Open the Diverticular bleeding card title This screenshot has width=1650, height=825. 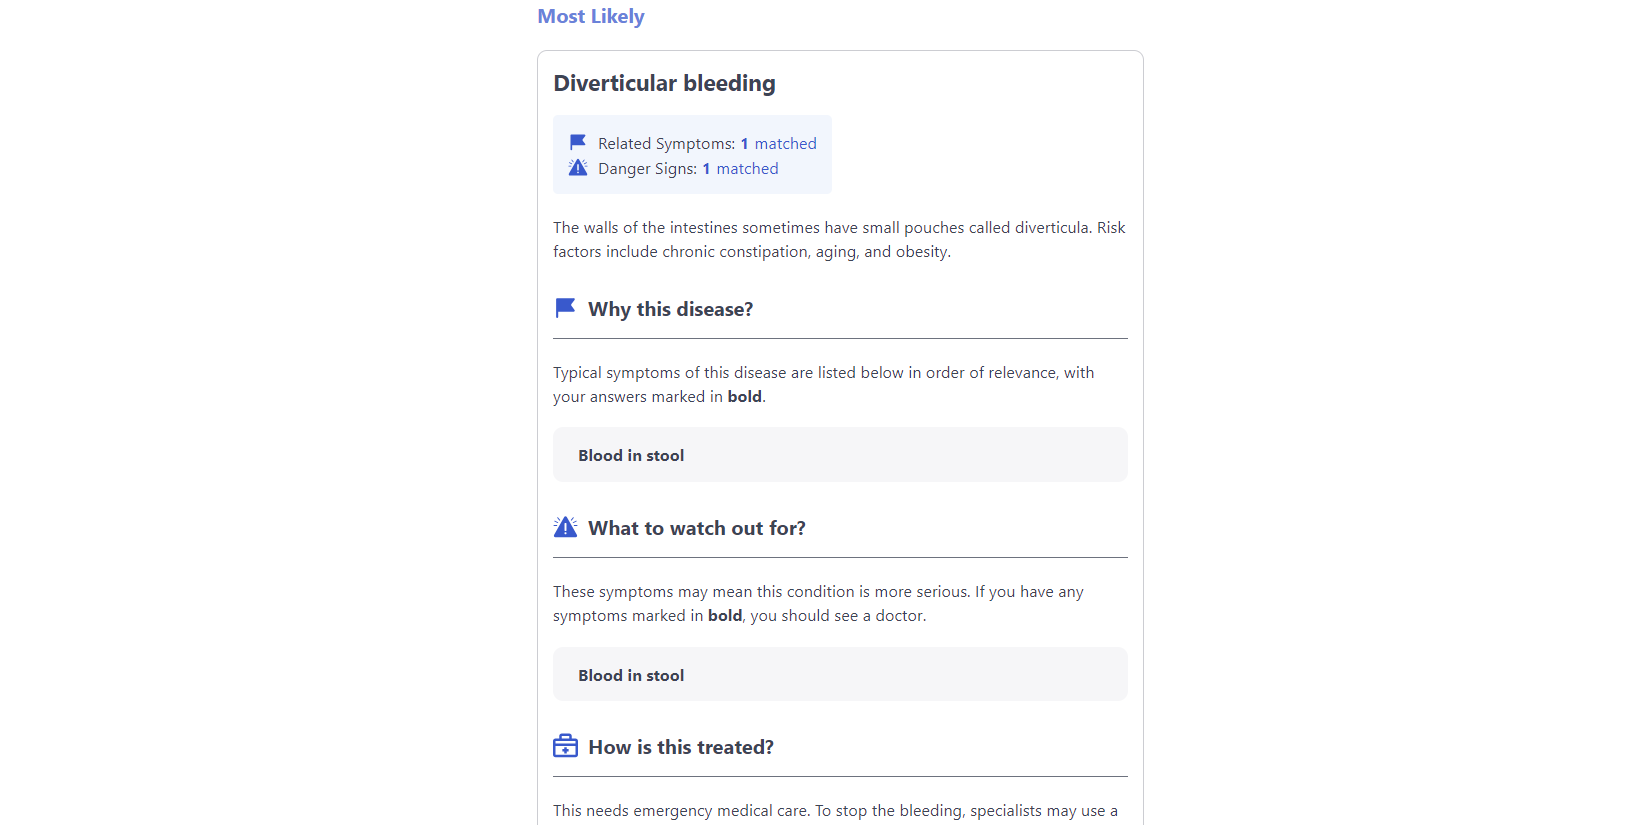664,83
